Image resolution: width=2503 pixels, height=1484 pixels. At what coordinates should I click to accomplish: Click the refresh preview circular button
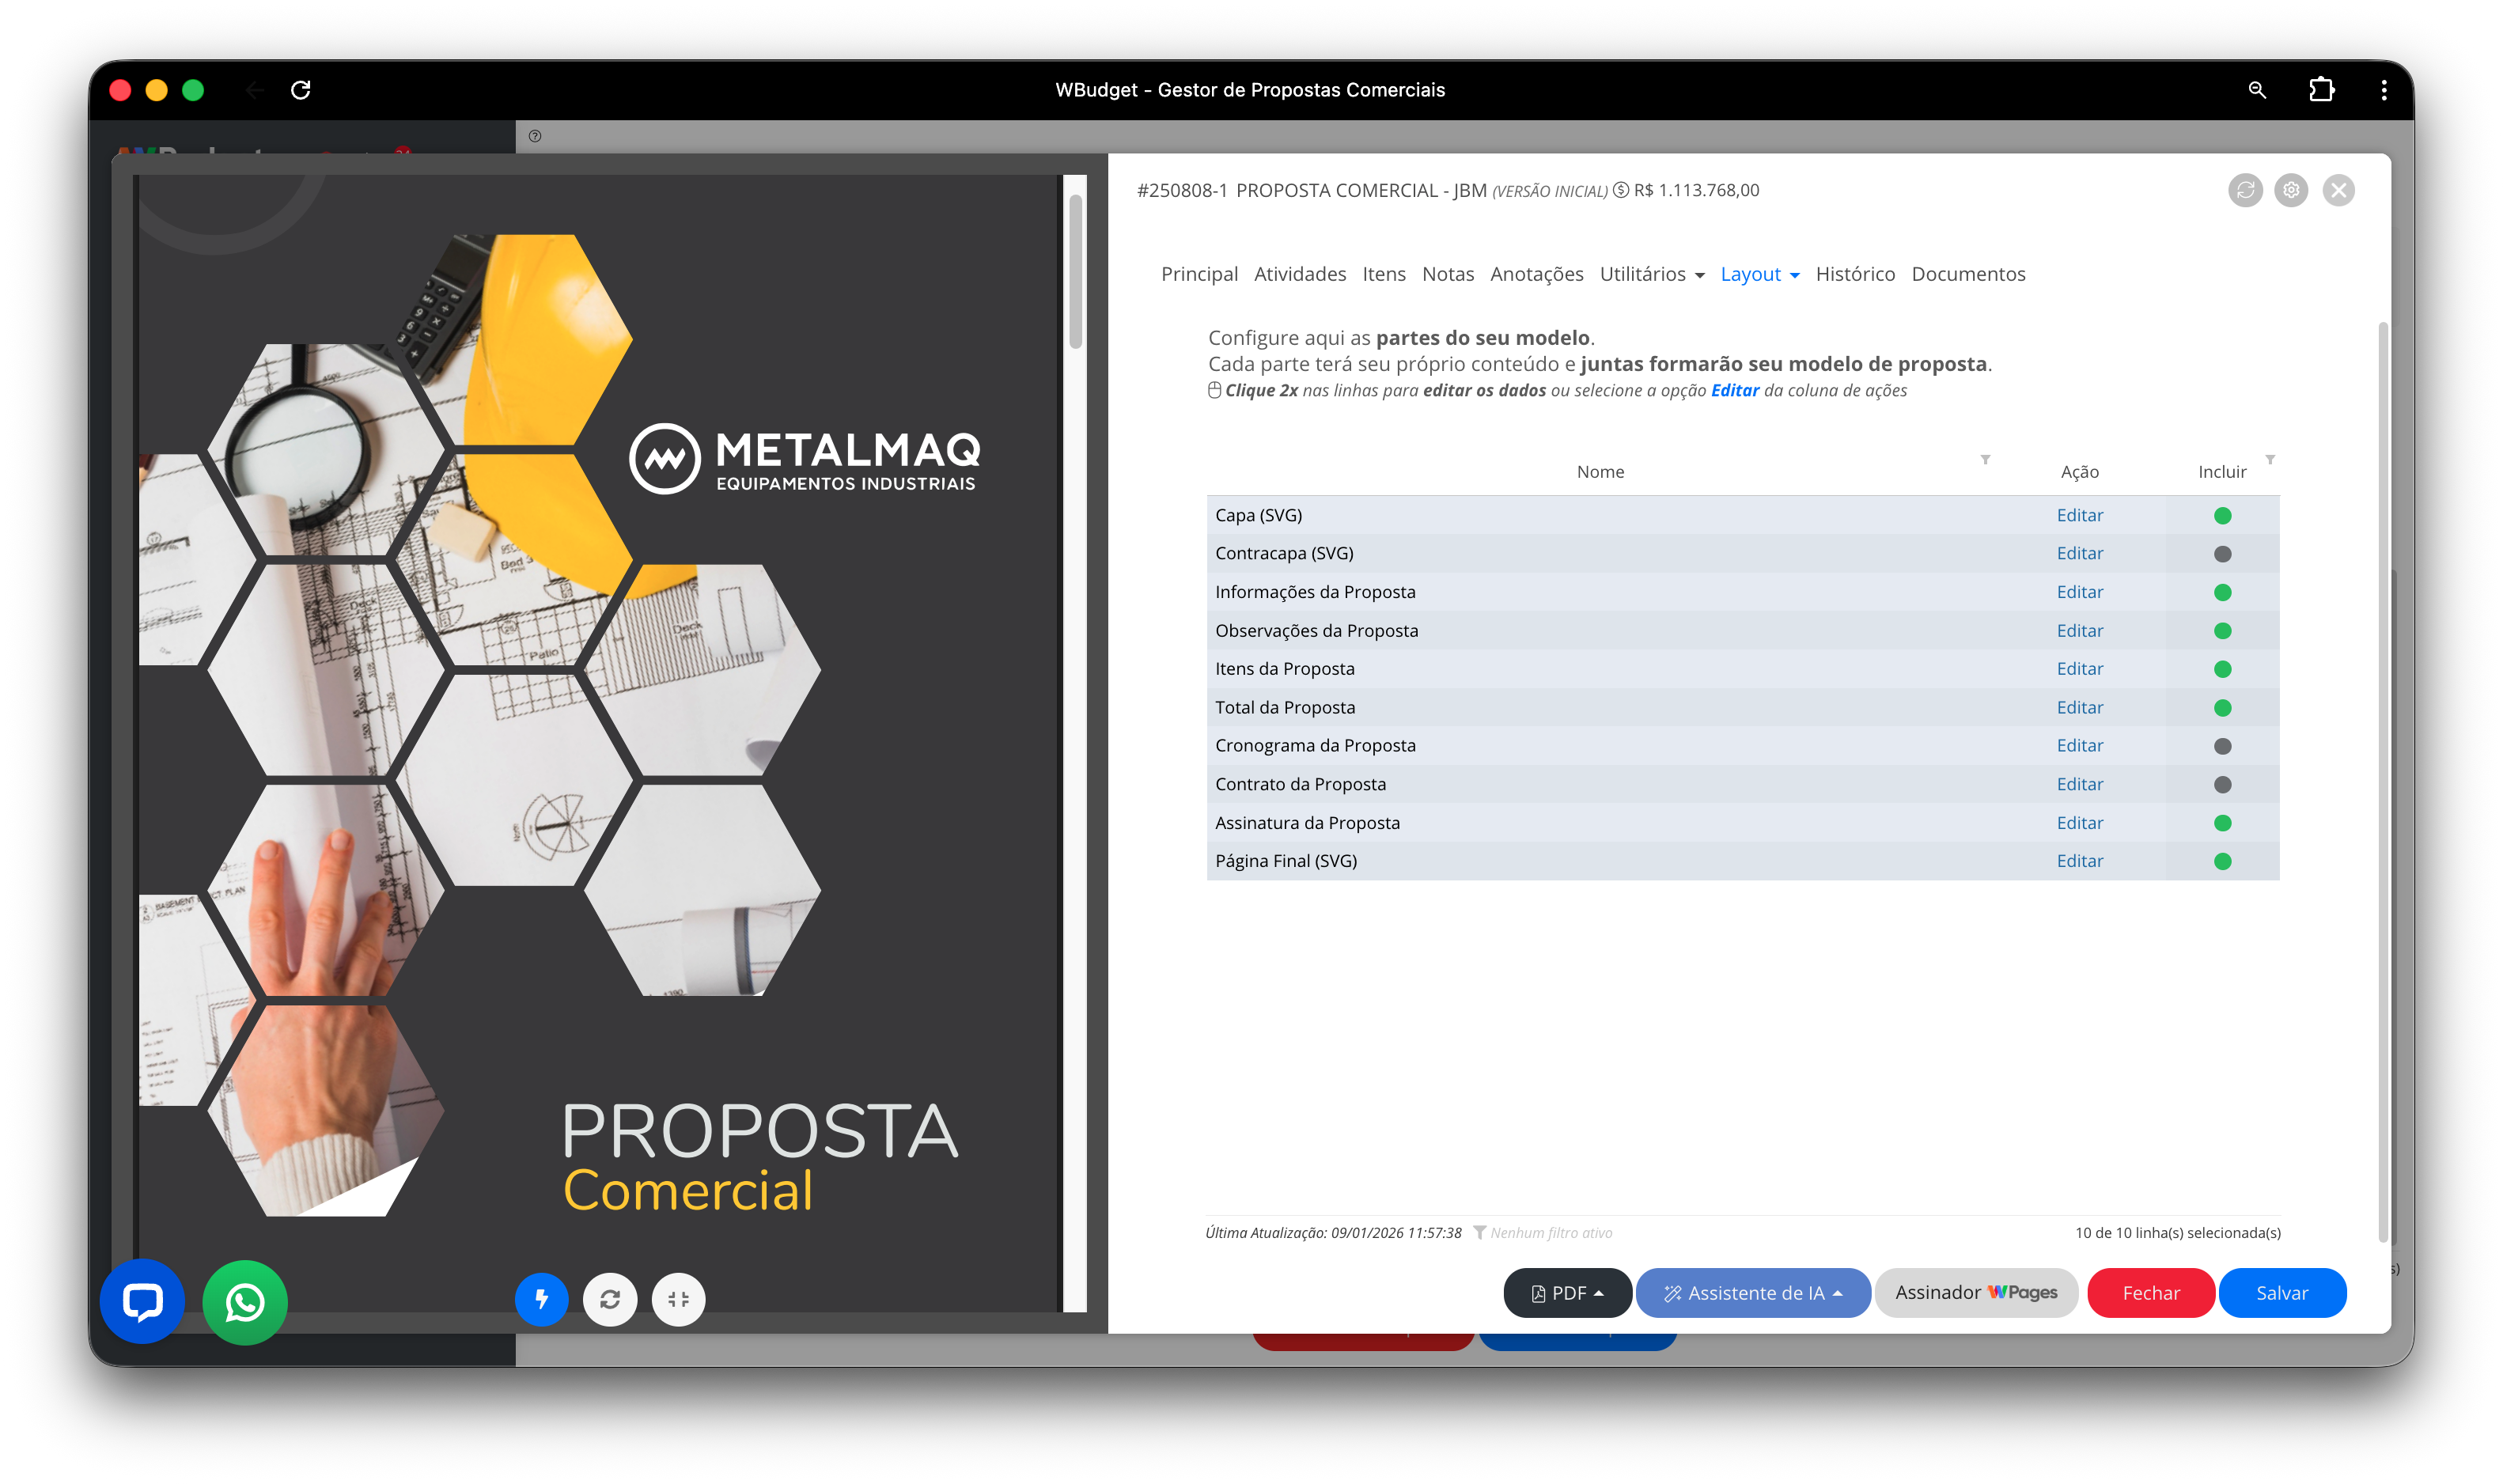[610, 1299]
